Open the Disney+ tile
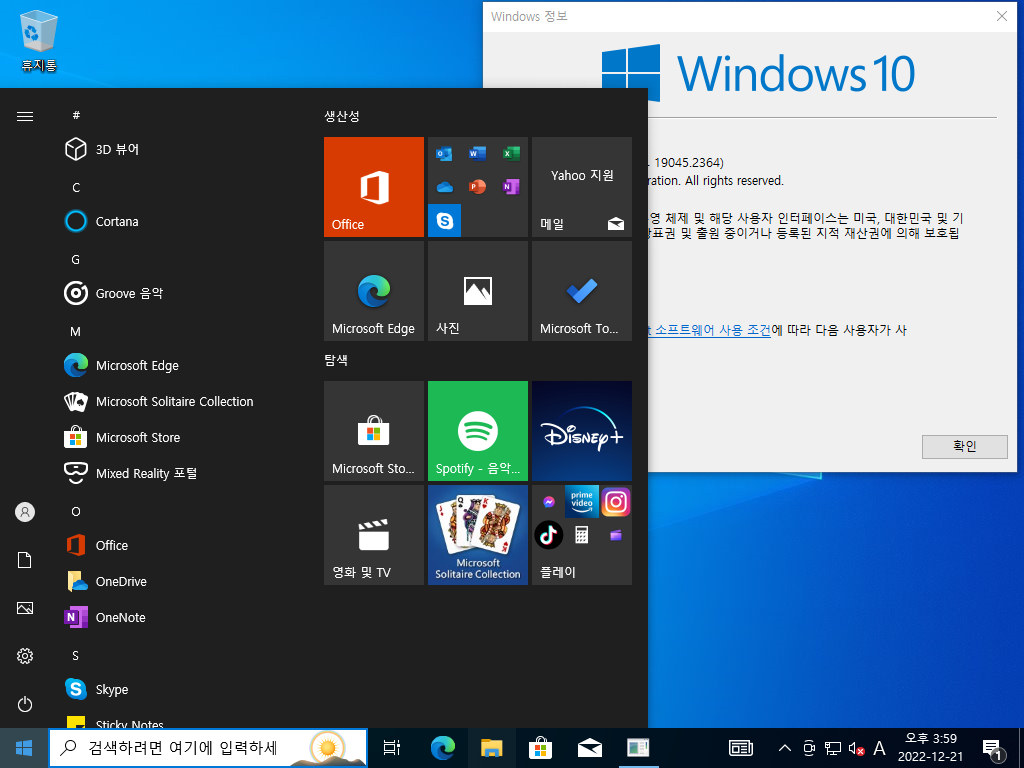 point(582,431)
